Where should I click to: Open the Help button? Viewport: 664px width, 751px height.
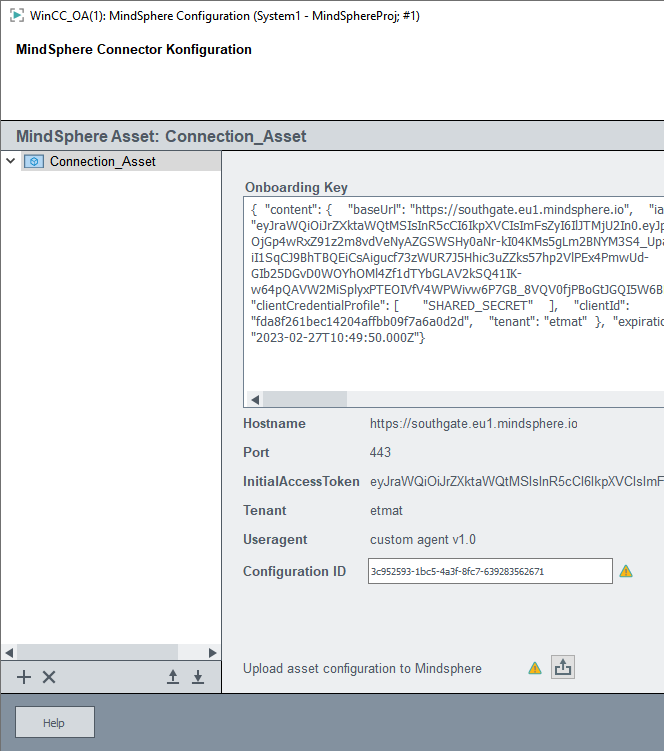(54, 722)
